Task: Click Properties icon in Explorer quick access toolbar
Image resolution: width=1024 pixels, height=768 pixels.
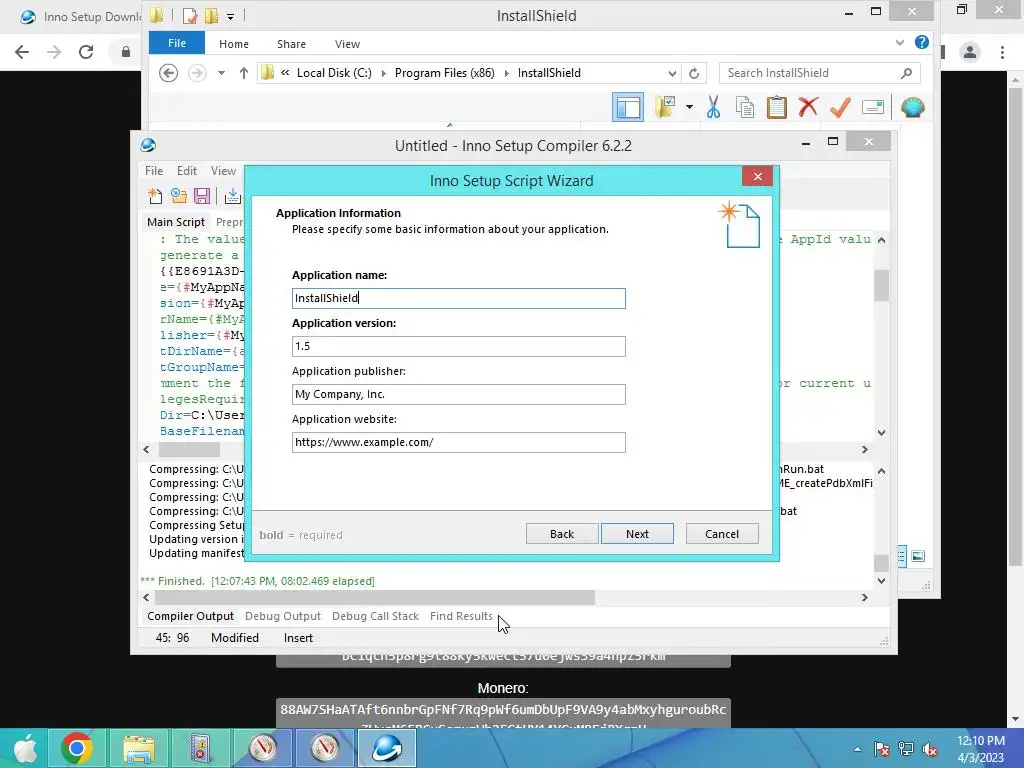Action: (189, 16)
